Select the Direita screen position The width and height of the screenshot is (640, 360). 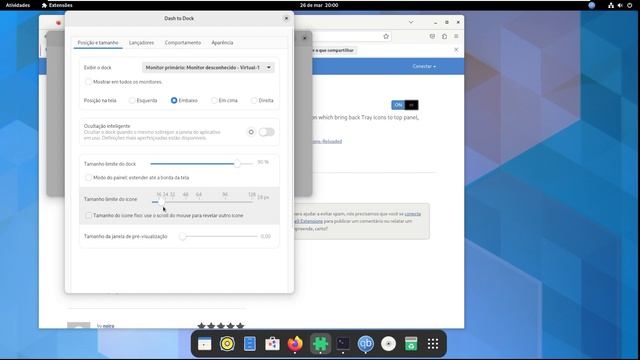coord(254,100)
